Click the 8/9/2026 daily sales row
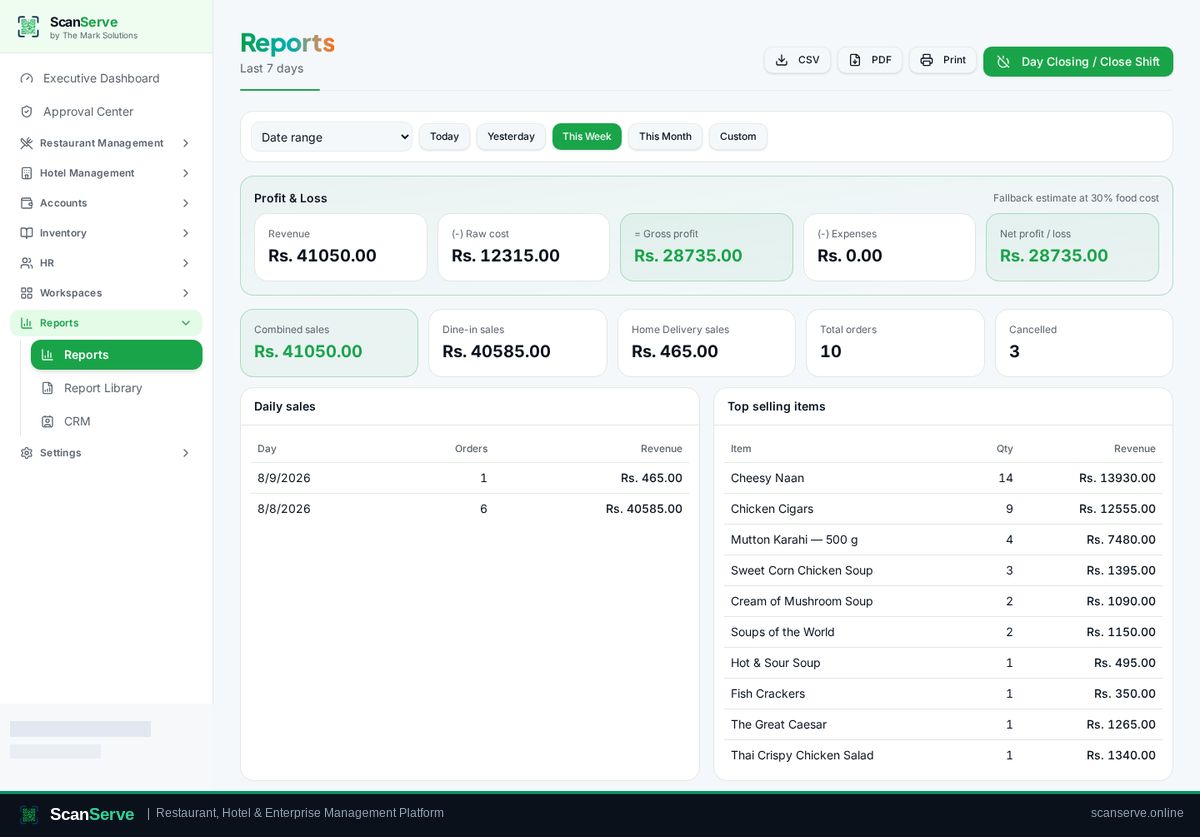This screenshot has width=1200, height=837. [470, 478]
